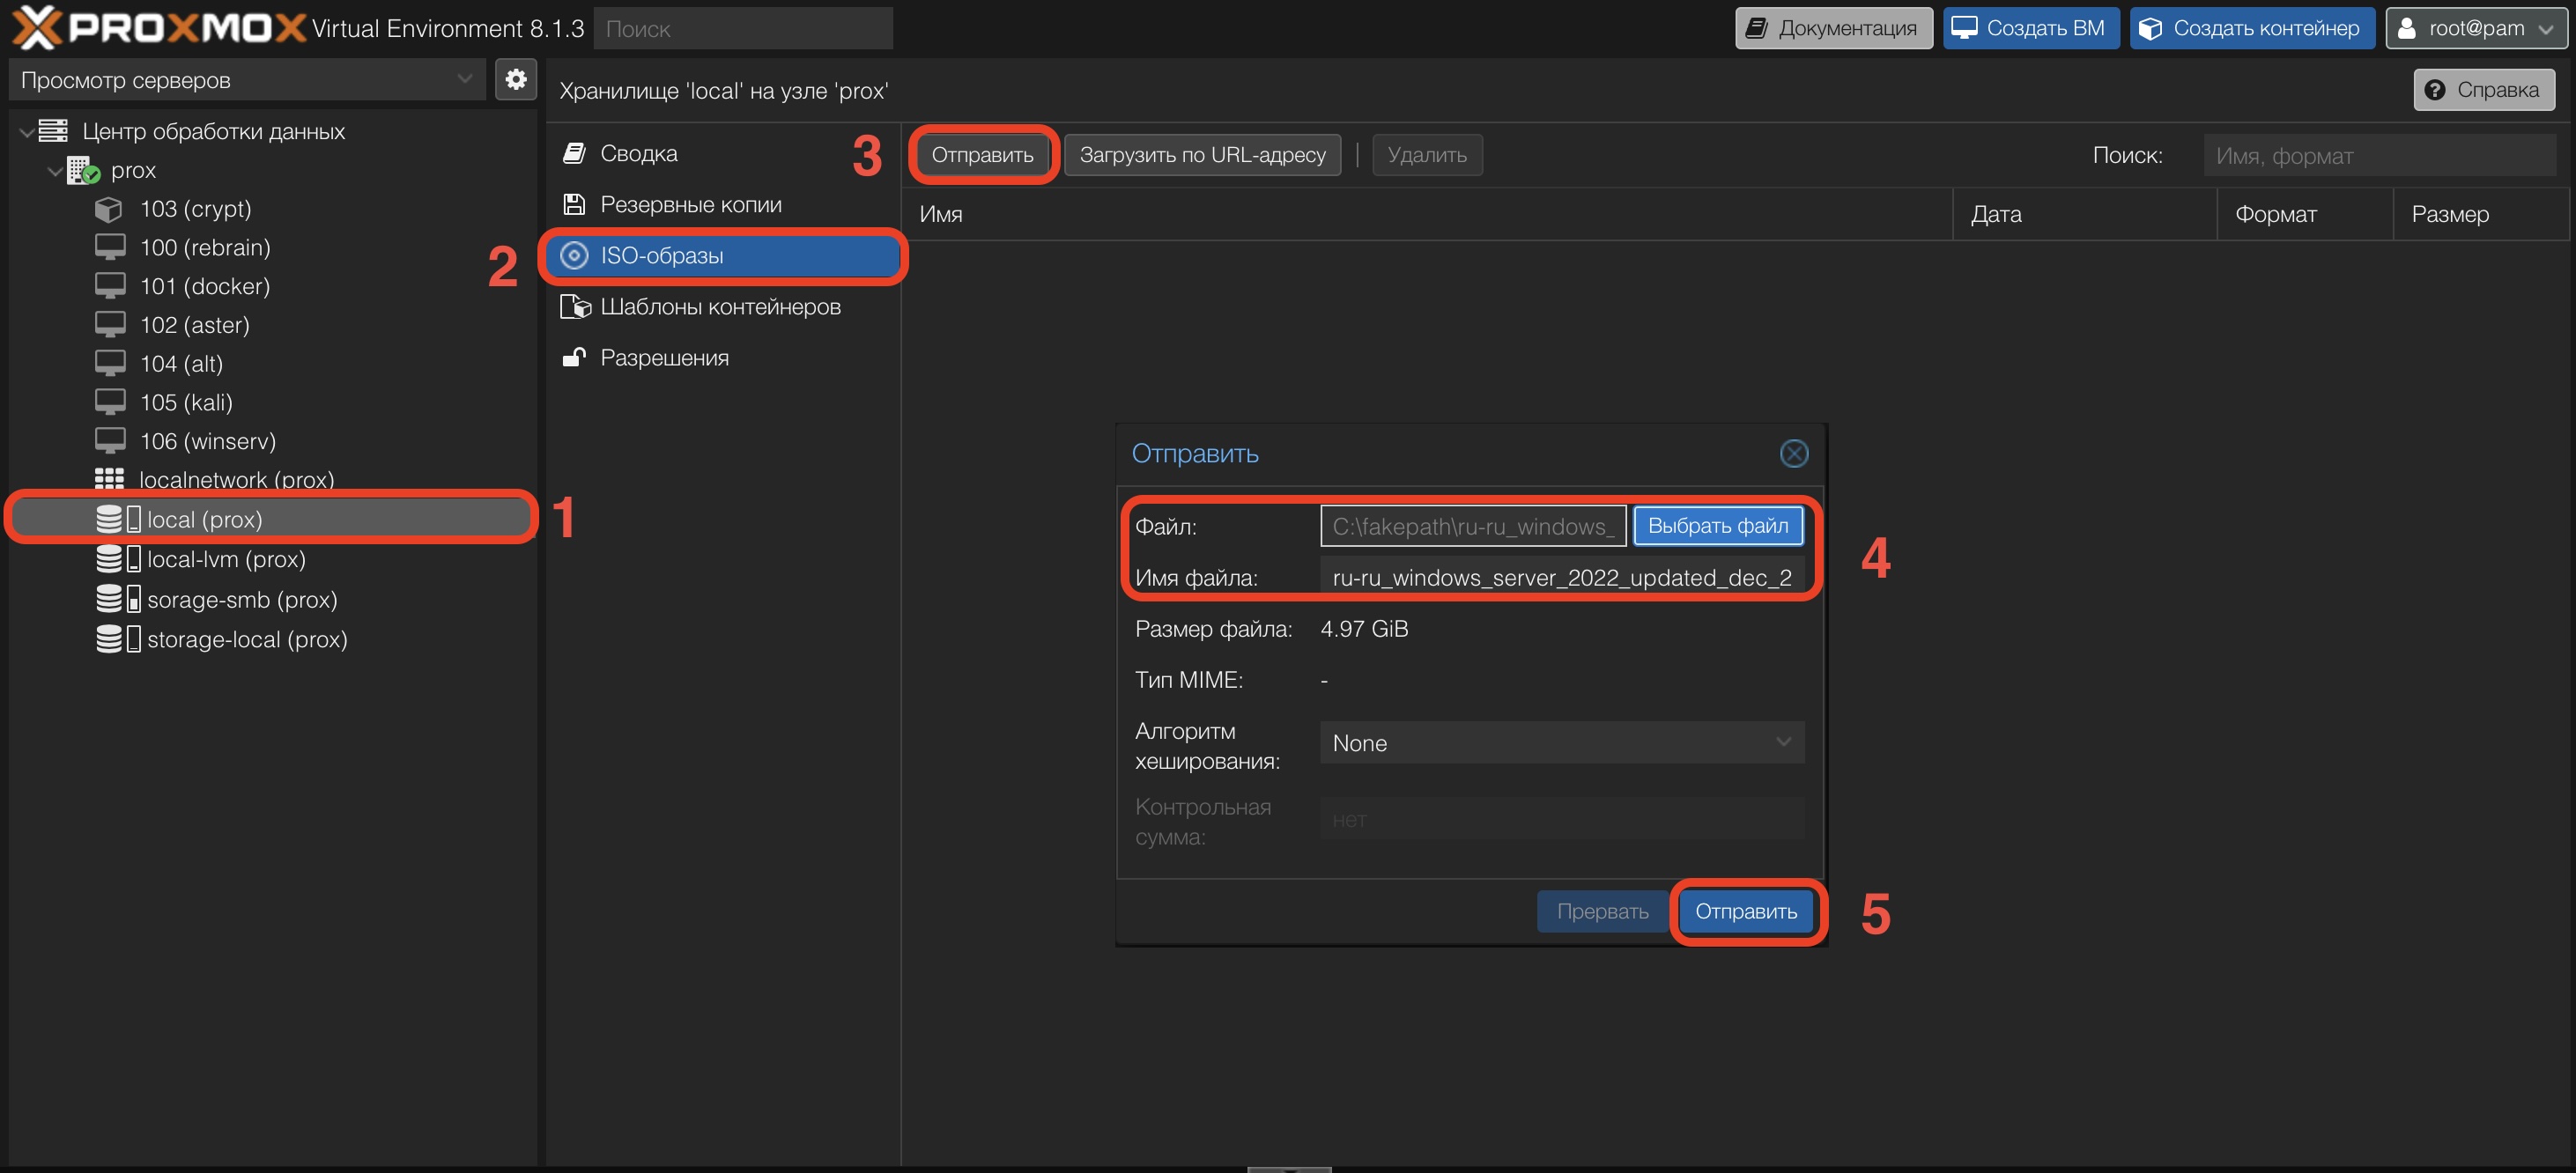Open the Просмотр серверов view dropdown
Viewport: 2576px width, 1173px height.
pyautogui.click(x=245, y=80)
